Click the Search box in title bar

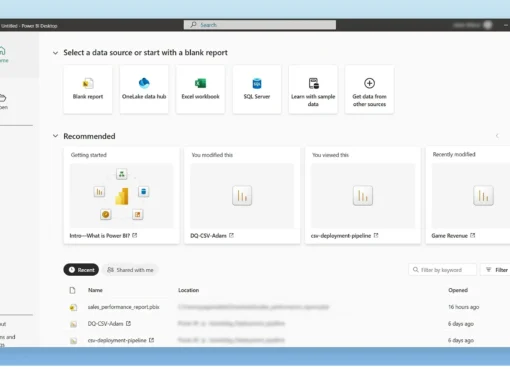260,25
